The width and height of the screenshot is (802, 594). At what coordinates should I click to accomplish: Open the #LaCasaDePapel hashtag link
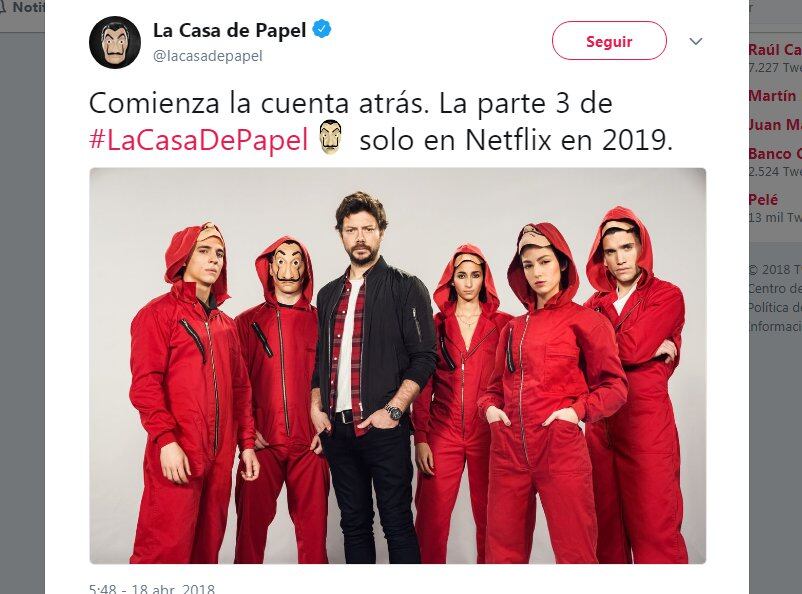(x=198, y=139)
